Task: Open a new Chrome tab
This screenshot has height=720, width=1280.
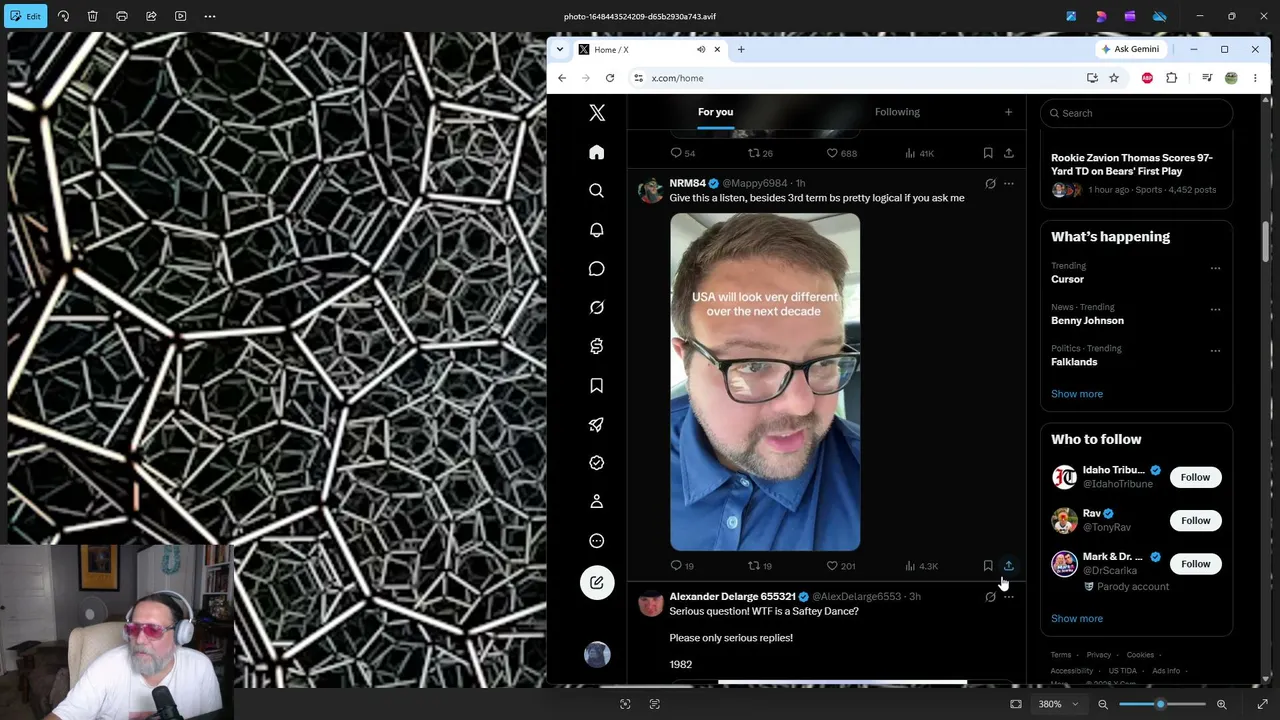Action: (741, 49)
